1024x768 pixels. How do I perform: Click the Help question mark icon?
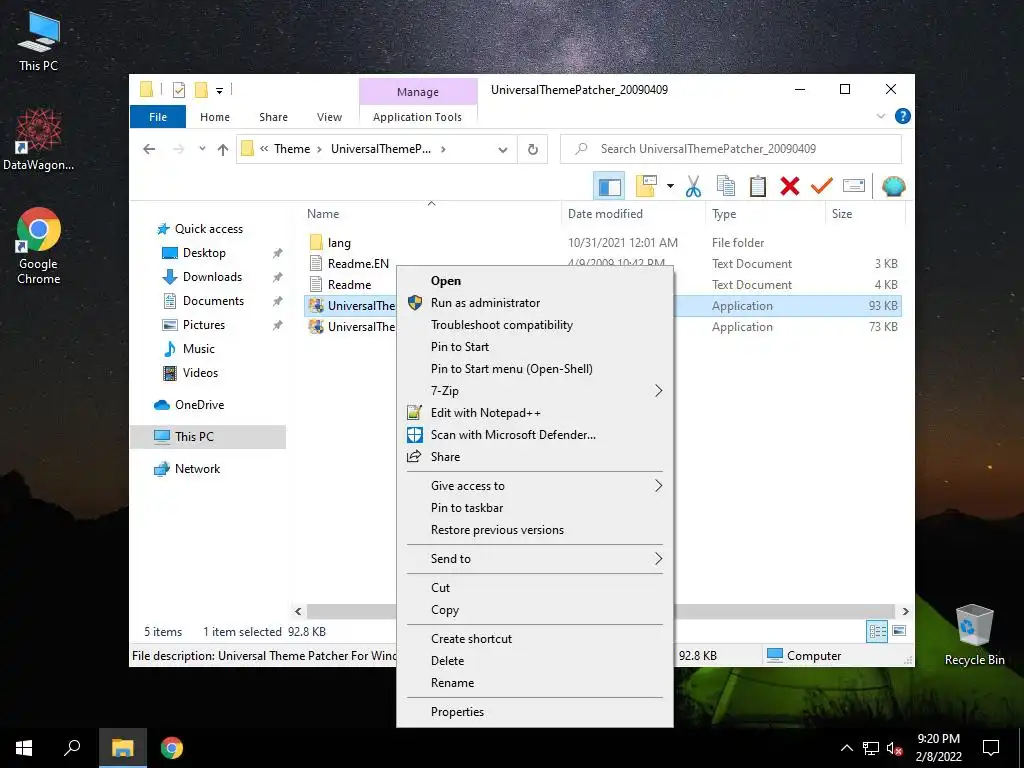pyautogui.click(x=903, y=116)
